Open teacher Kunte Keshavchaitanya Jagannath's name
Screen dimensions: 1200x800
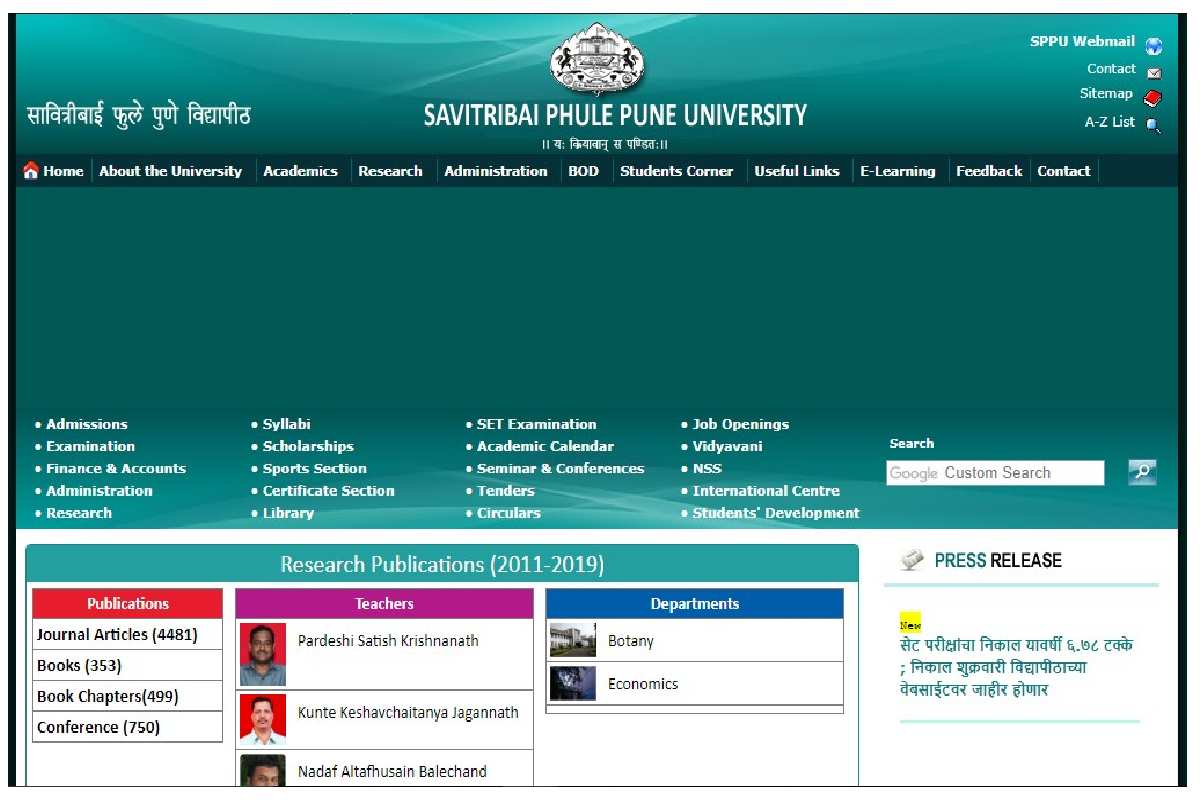point(408,713)
